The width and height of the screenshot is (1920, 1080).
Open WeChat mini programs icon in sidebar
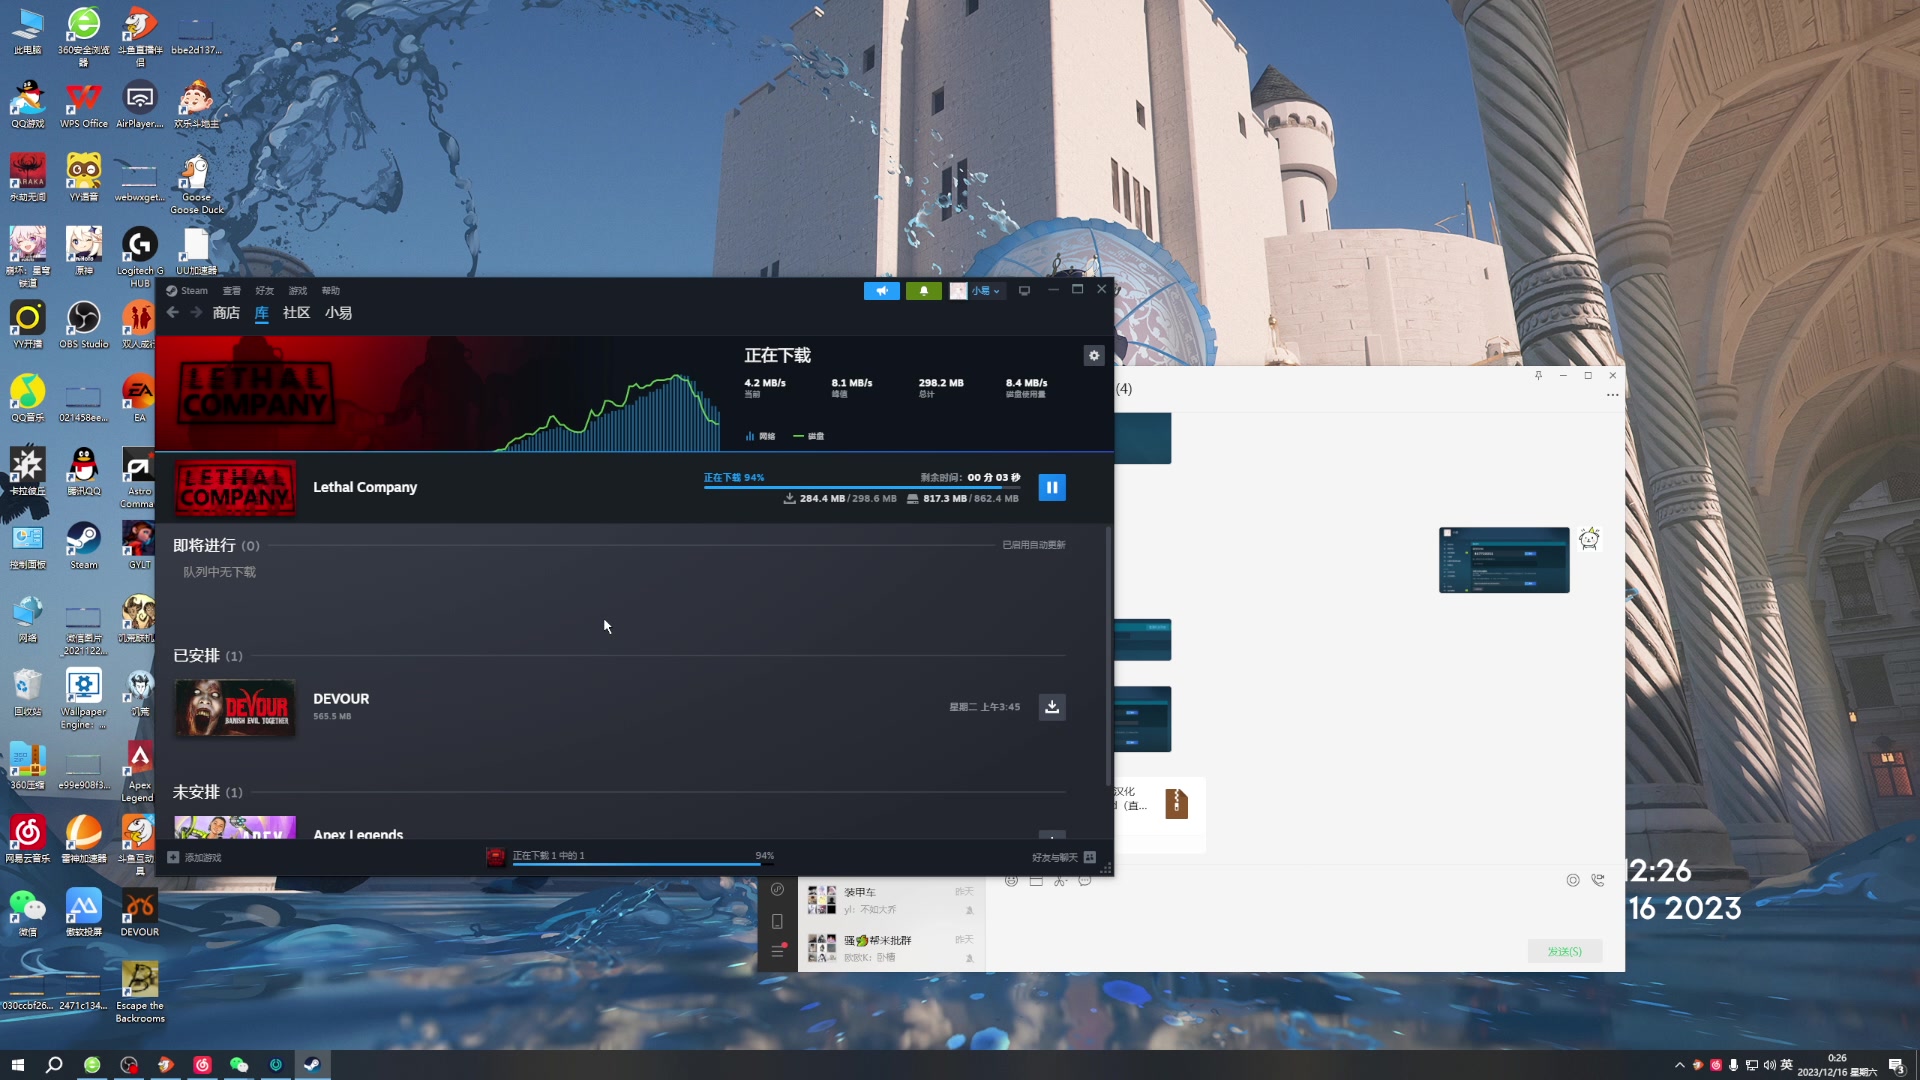[777, 889]
